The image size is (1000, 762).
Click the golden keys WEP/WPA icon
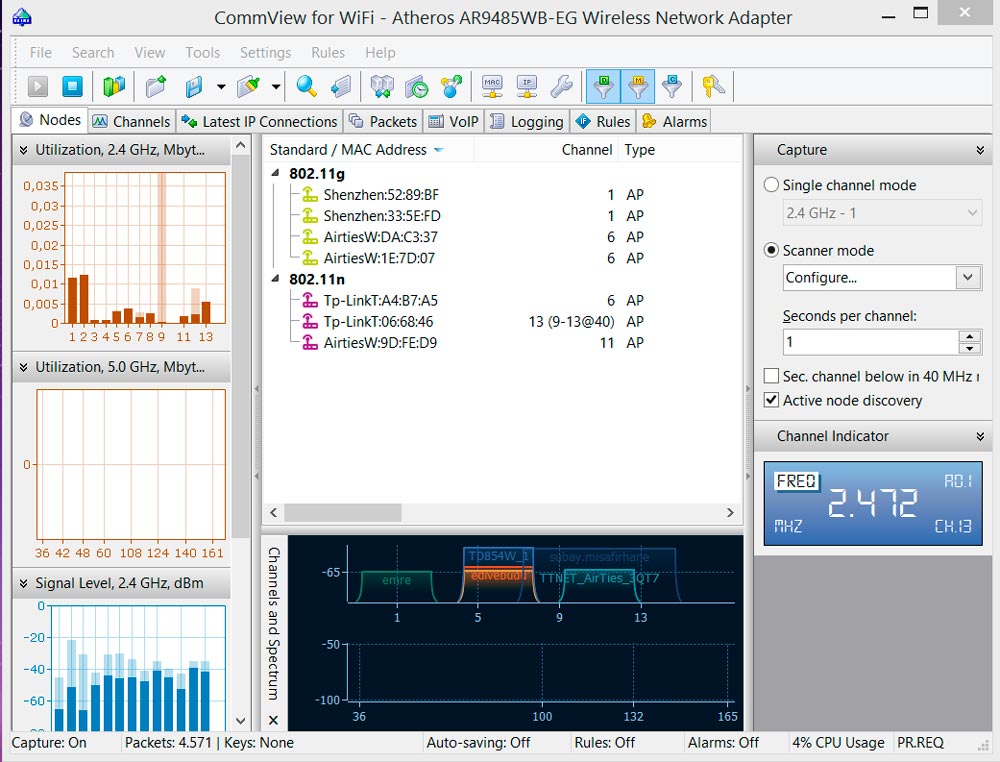click(713, 86)
